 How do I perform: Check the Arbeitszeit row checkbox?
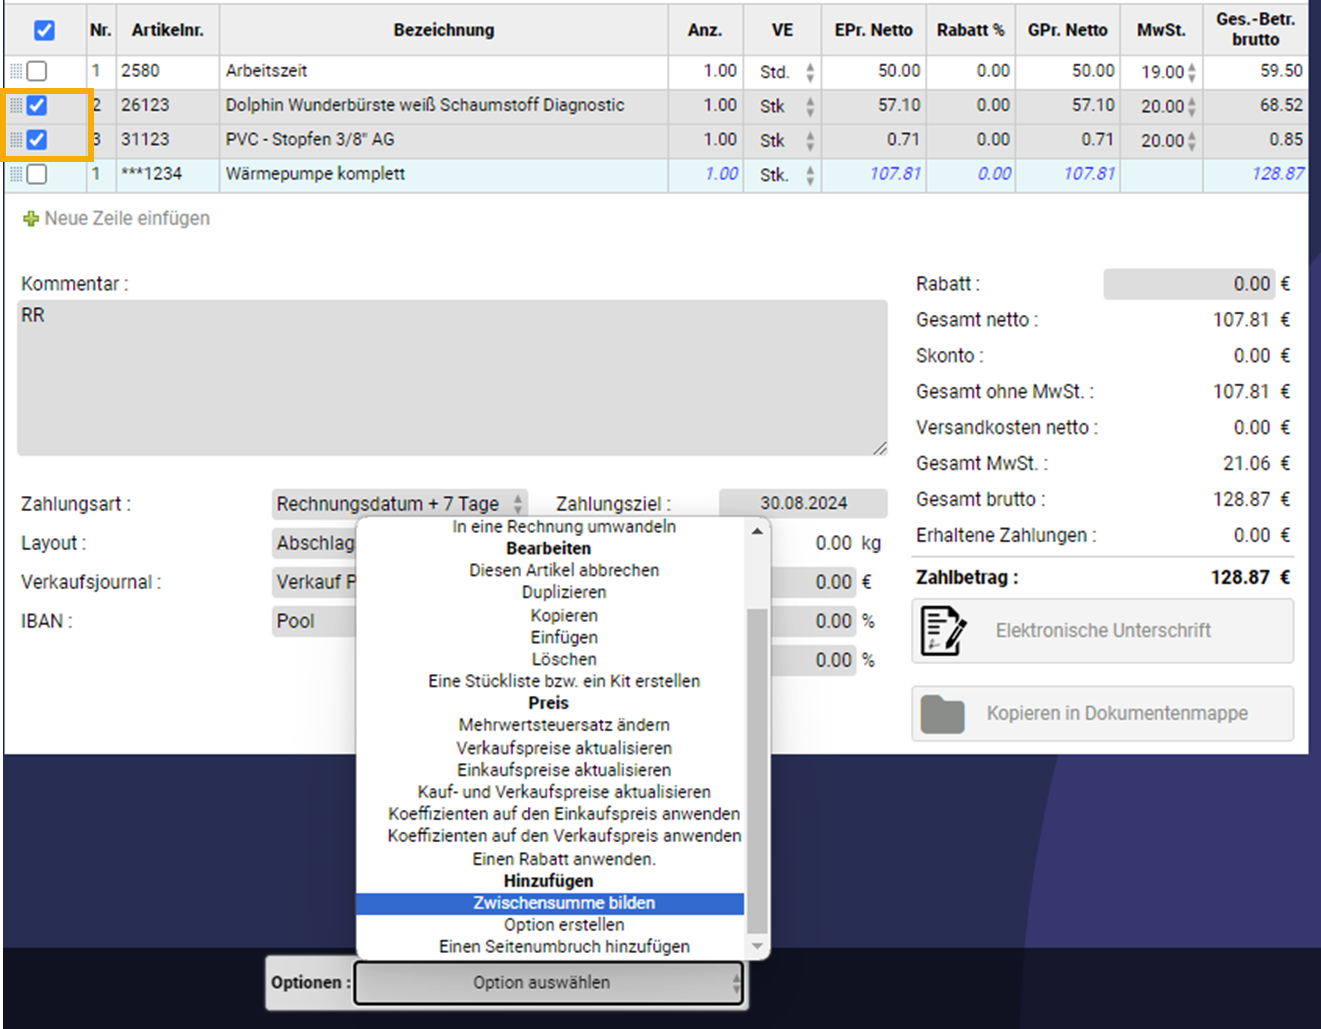tap(37, 71)
